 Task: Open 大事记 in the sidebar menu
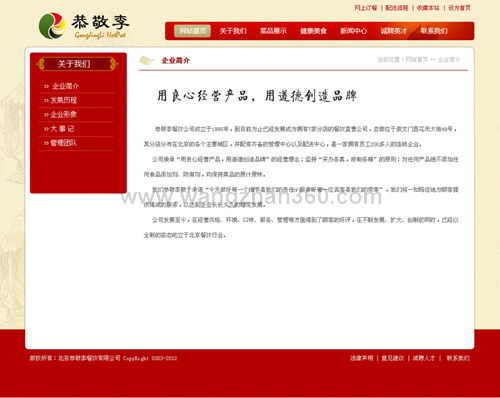point(62,129)
